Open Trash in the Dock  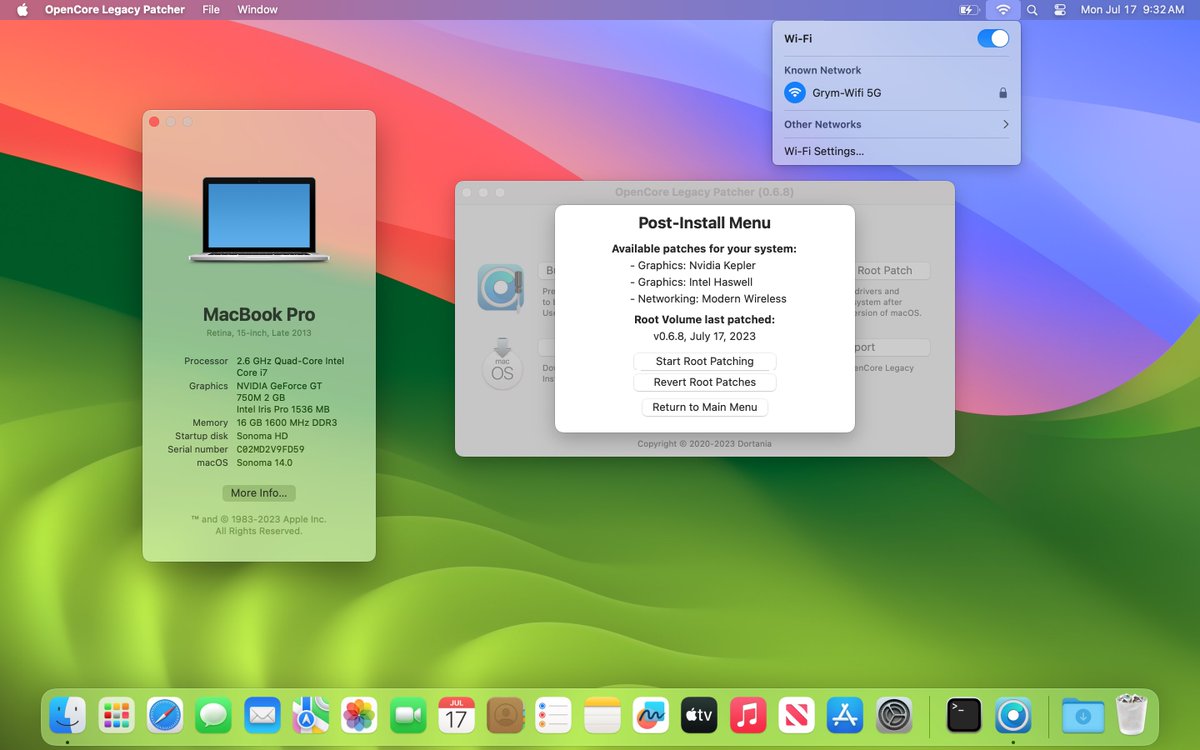point(1131,715)
